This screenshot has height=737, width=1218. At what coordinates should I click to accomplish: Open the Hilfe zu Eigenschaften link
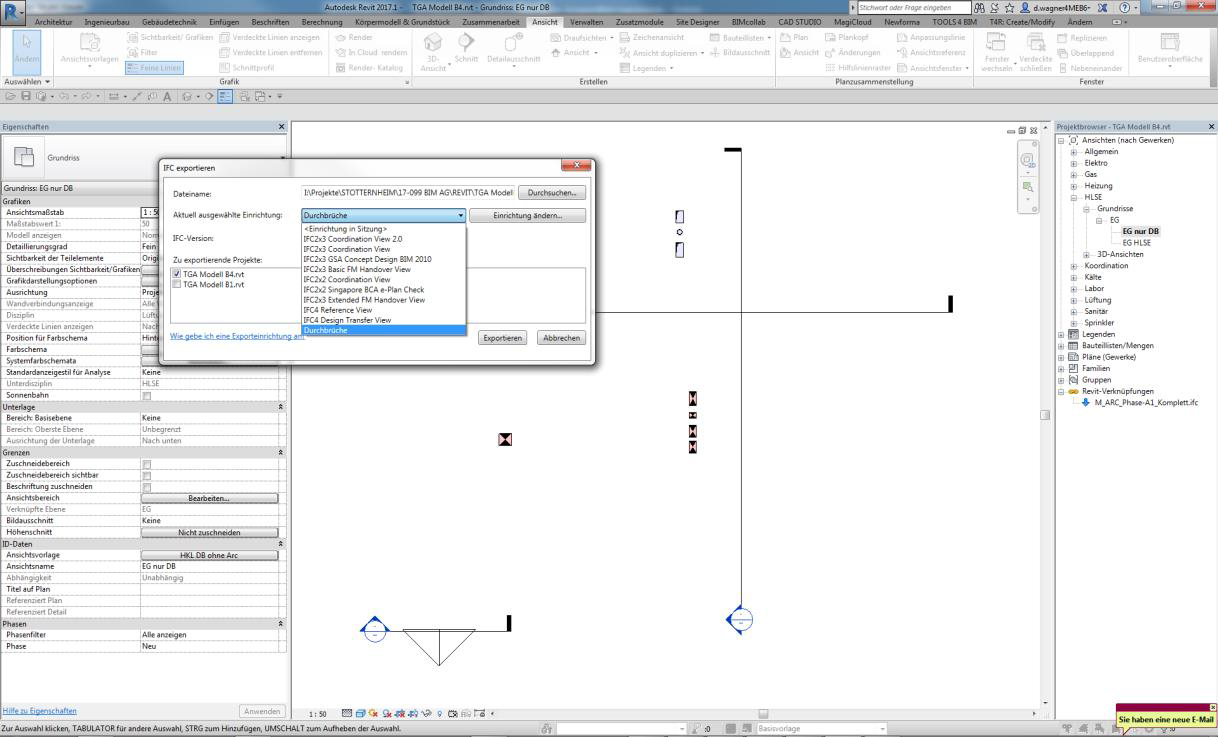pos(39,711)
